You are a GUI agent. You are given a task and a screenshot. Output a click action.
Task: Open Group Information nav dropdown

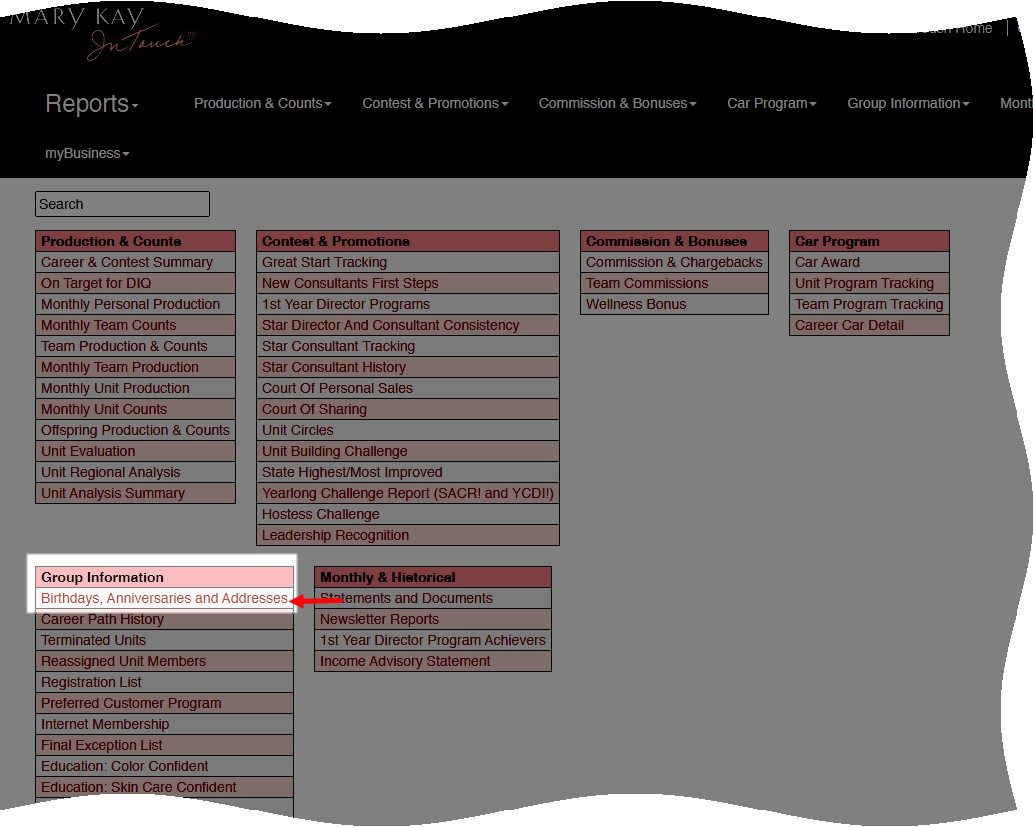coord(908,104)
